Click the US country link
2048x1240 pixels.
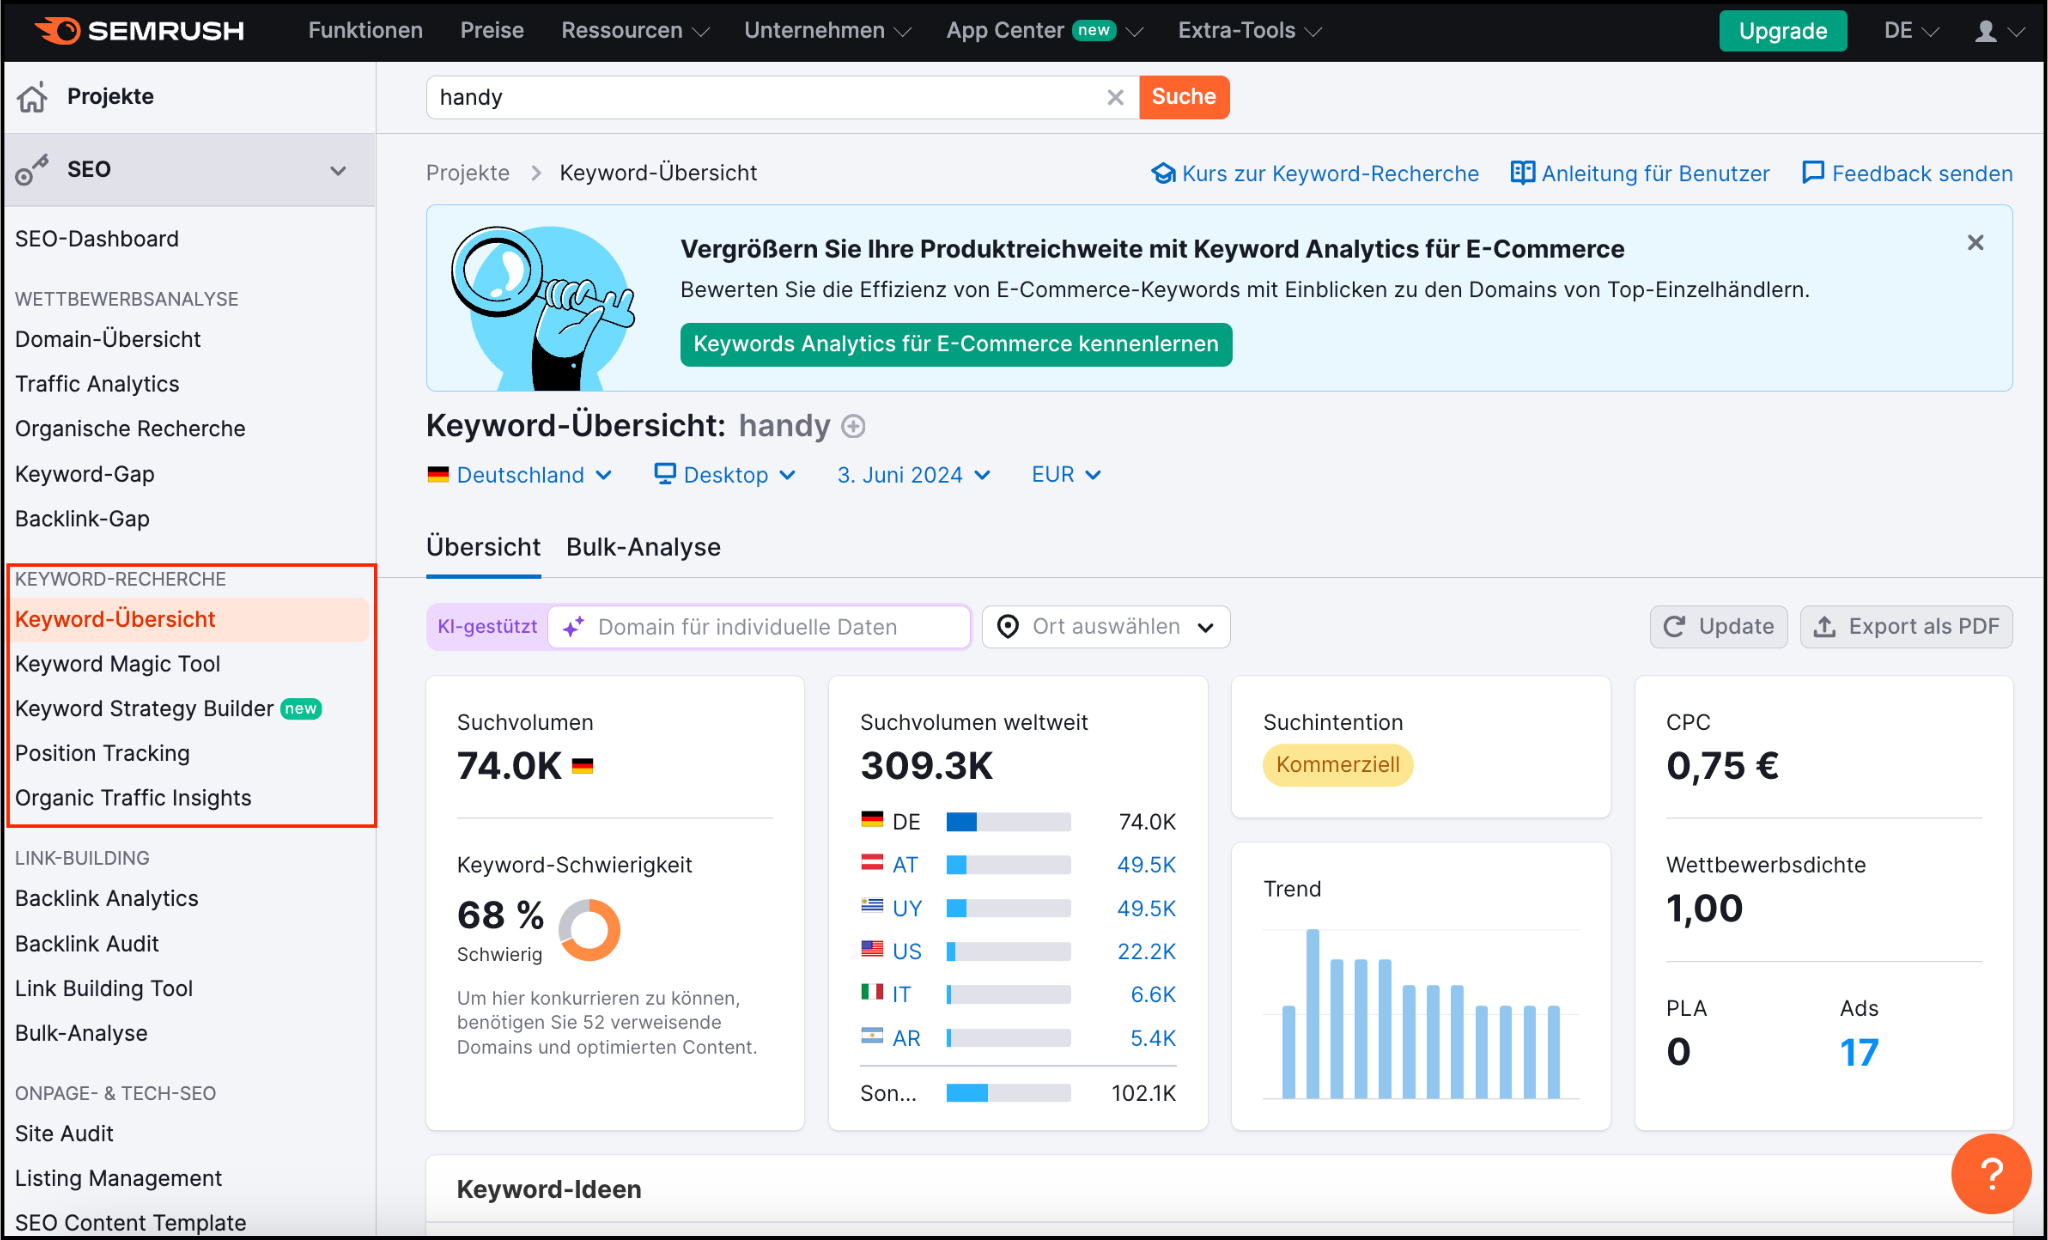[x=907, y=951]
